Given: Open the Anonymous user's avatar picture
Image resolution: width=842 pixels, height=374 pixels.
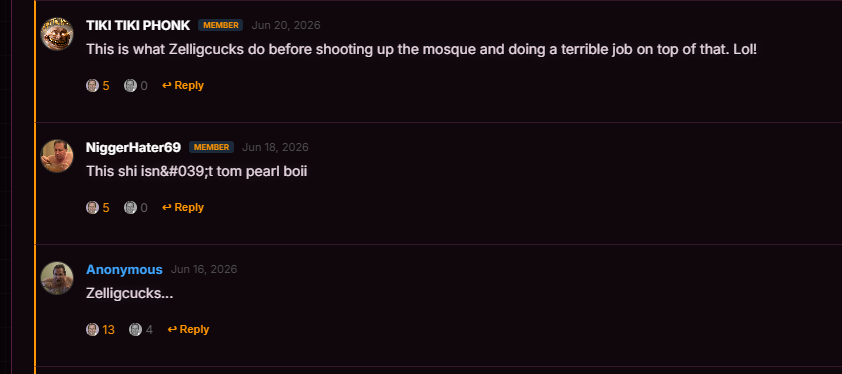Looking at the screenshot, I should click(57, 278).
